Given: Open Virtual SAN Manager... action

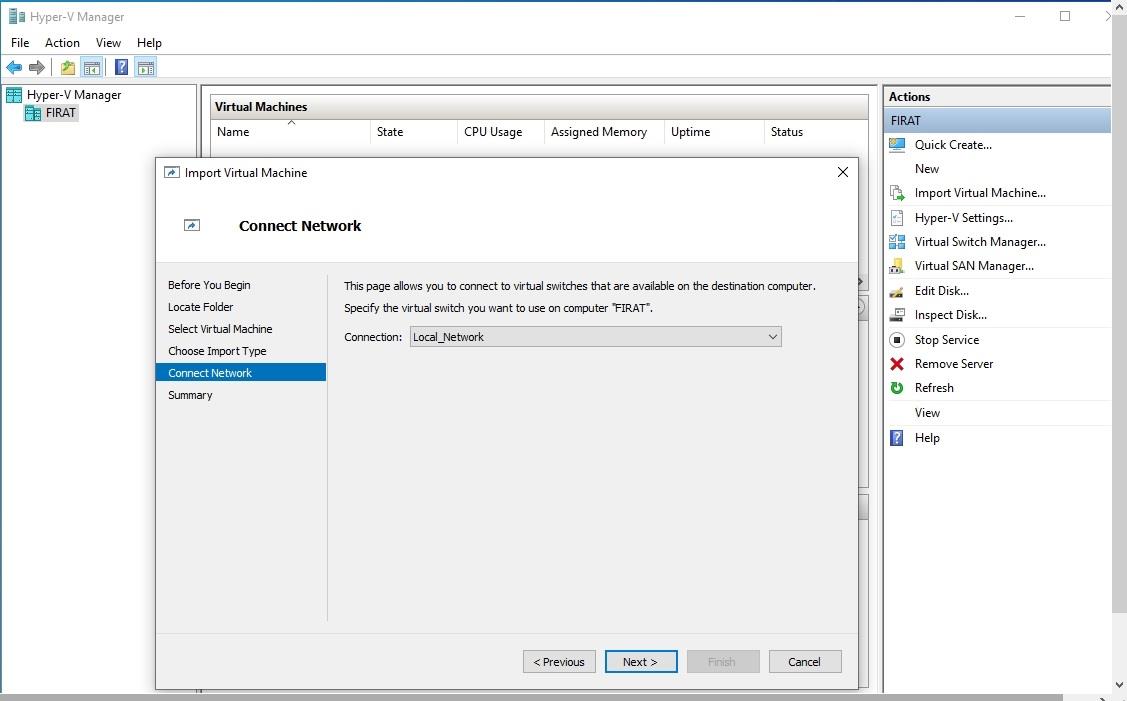Looking at the screenshot, I should (974, 266).
